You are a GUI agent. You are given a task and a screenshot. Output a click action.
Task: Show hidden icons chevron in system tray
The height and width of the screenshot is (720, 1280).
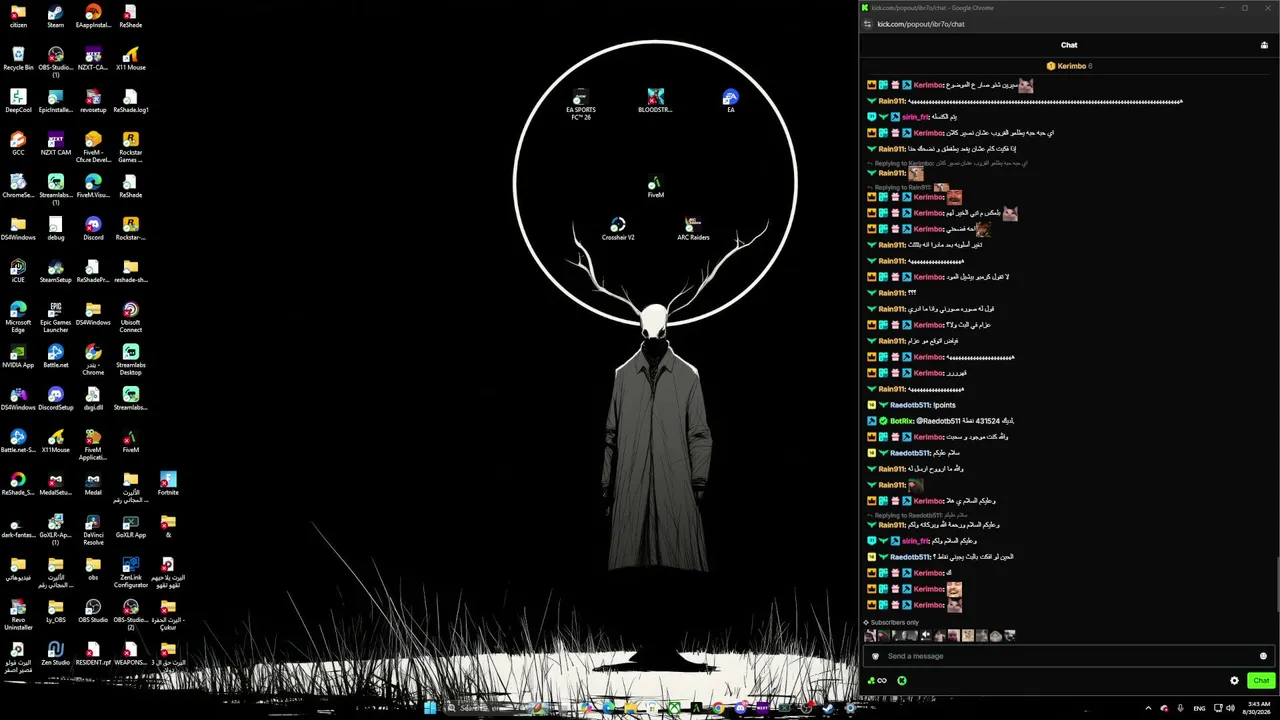pos(1148,708)
